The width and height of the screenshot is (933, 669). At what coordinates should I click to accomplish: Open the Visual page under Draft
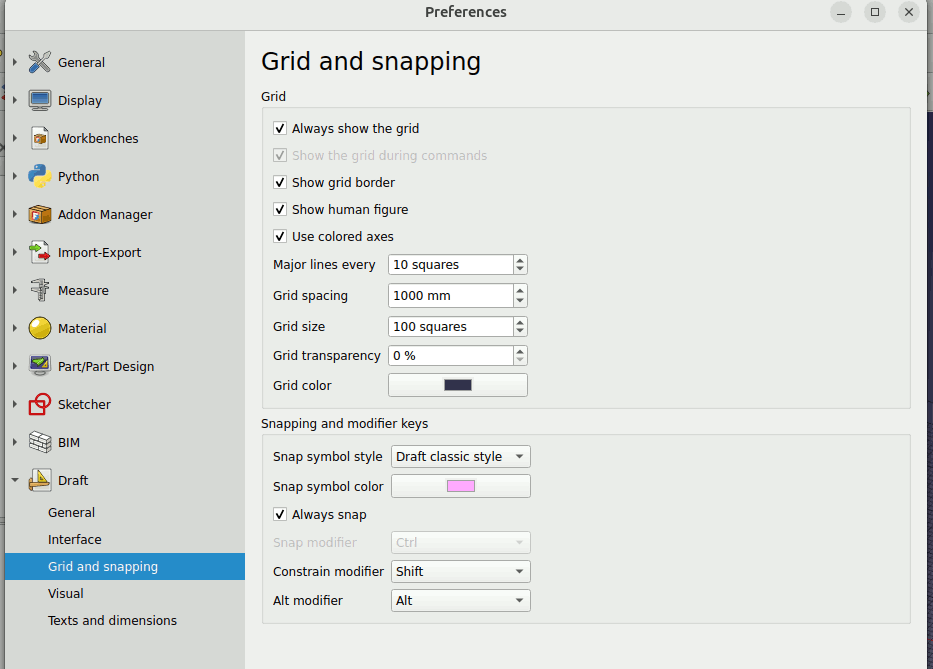click(66, 593)
